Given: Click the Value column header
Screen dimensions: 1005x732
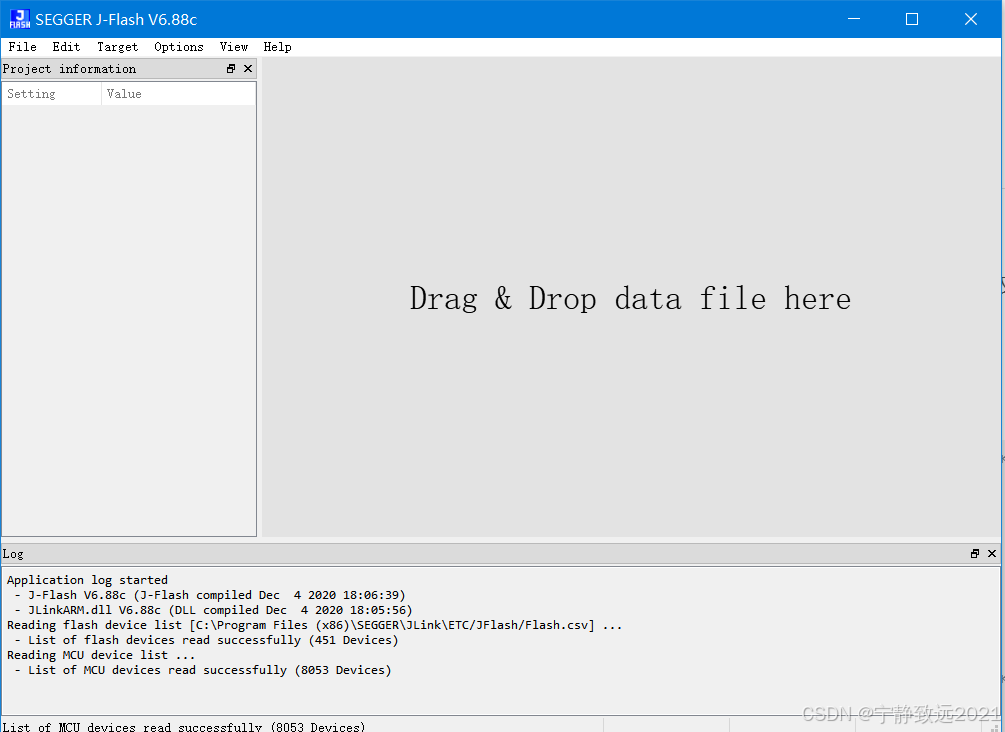Looking at the screenshot, I should (178, 94).
